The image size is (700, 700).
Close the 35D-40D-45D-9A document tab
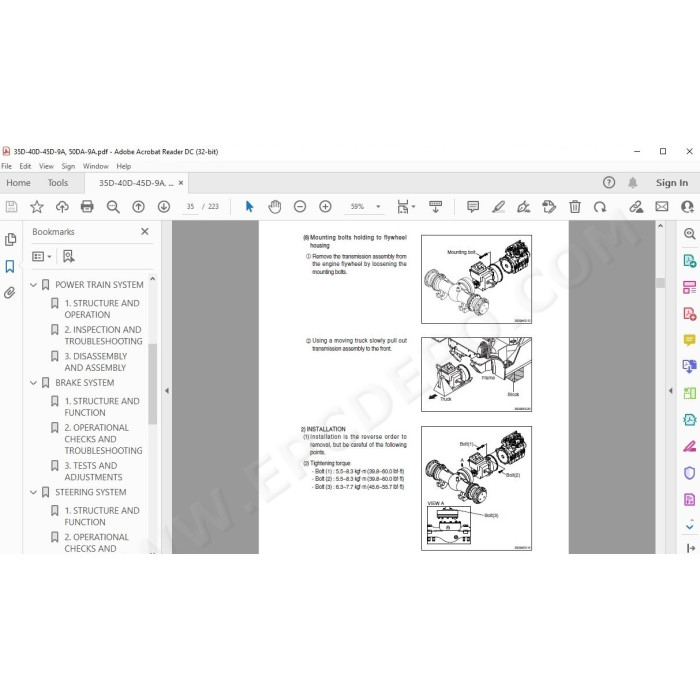pos(181,183)
